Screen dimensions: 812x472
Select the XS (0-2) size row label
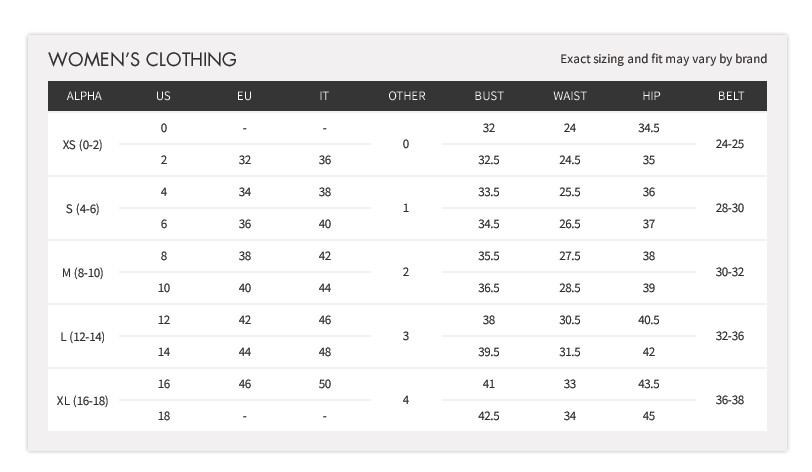pyautogui.click(x=83, y=144)
